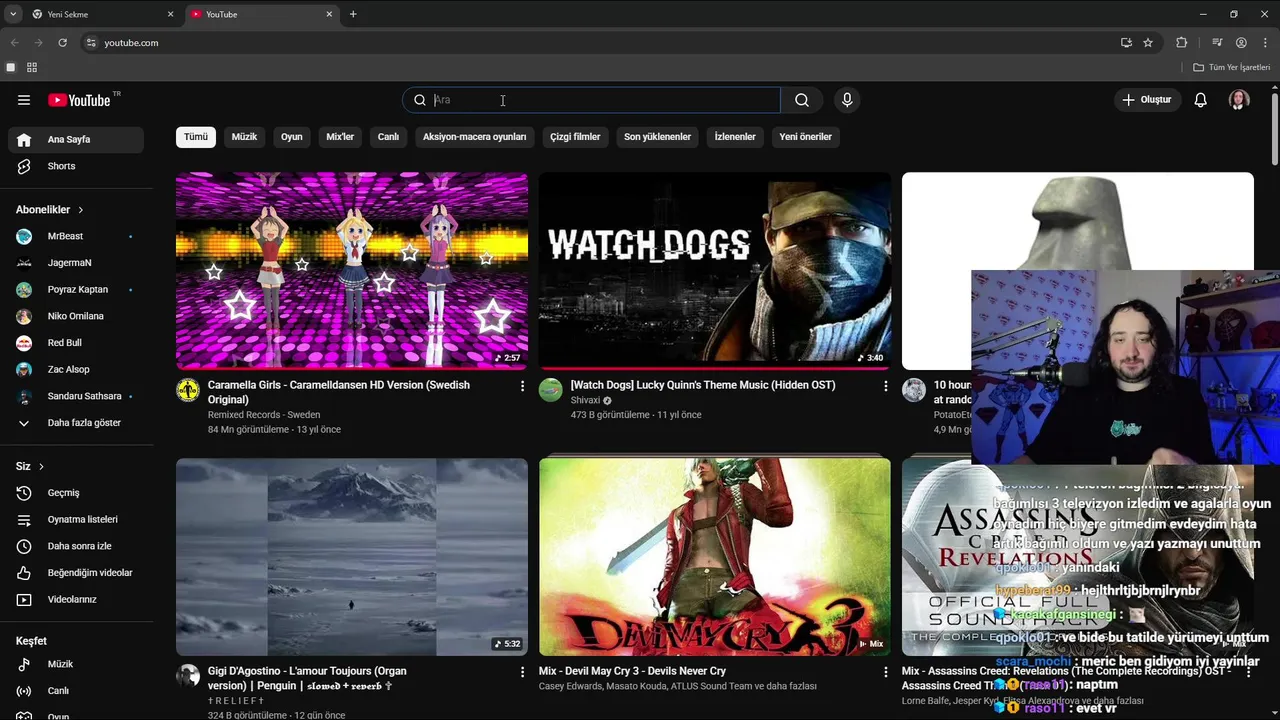Open Zac Alsop channel subscription
Image resolution: width=1280 pixels, height=720 pixels.
click(x=76, y=369)
